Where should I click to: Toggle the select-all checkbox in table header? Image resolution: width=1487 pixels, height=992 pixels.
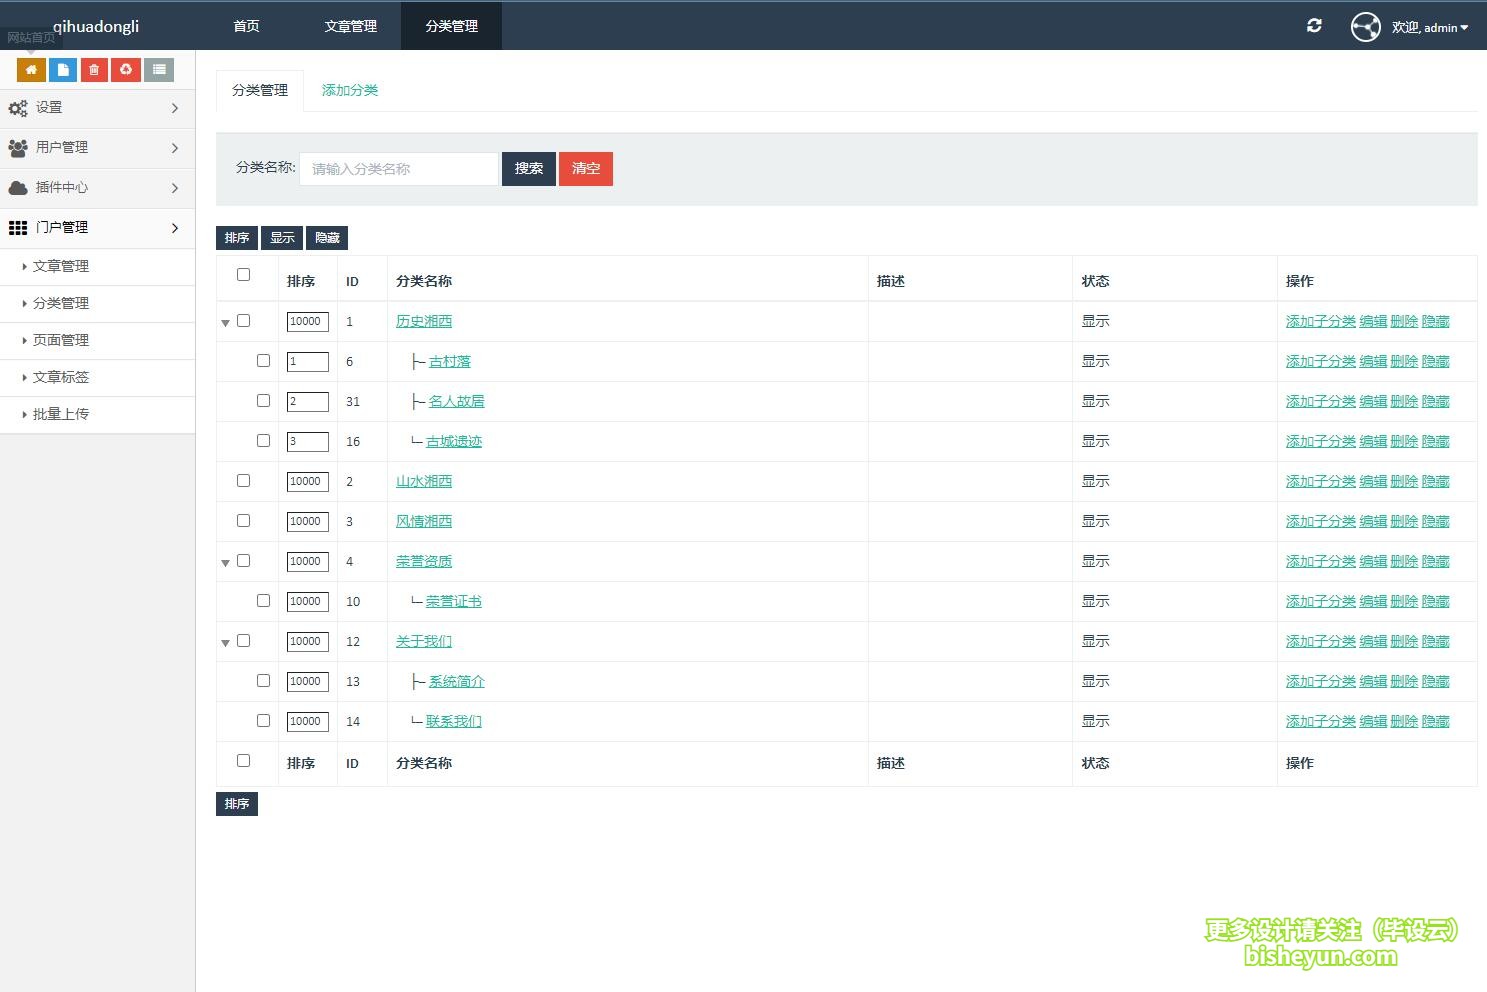pos(243,275)
